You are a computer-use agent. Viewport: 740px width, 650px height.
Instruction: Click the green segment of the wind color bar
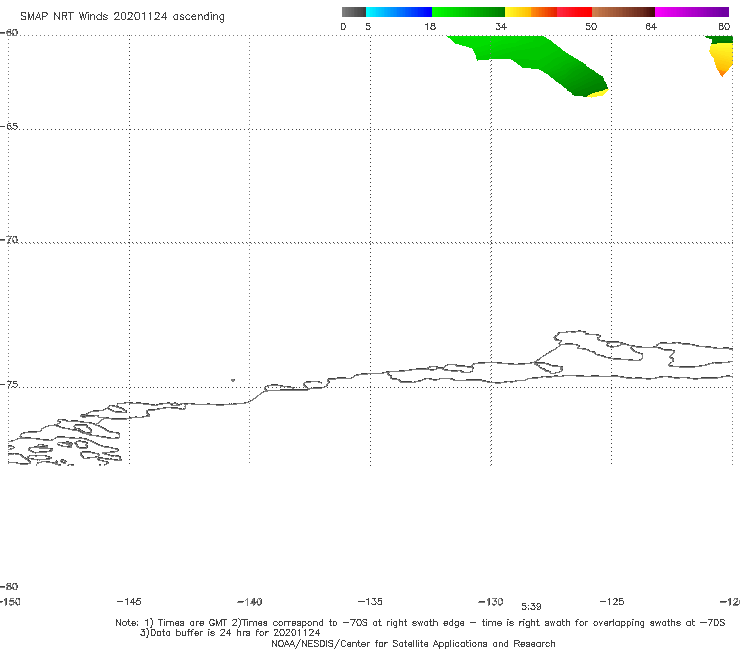[468, 12]
